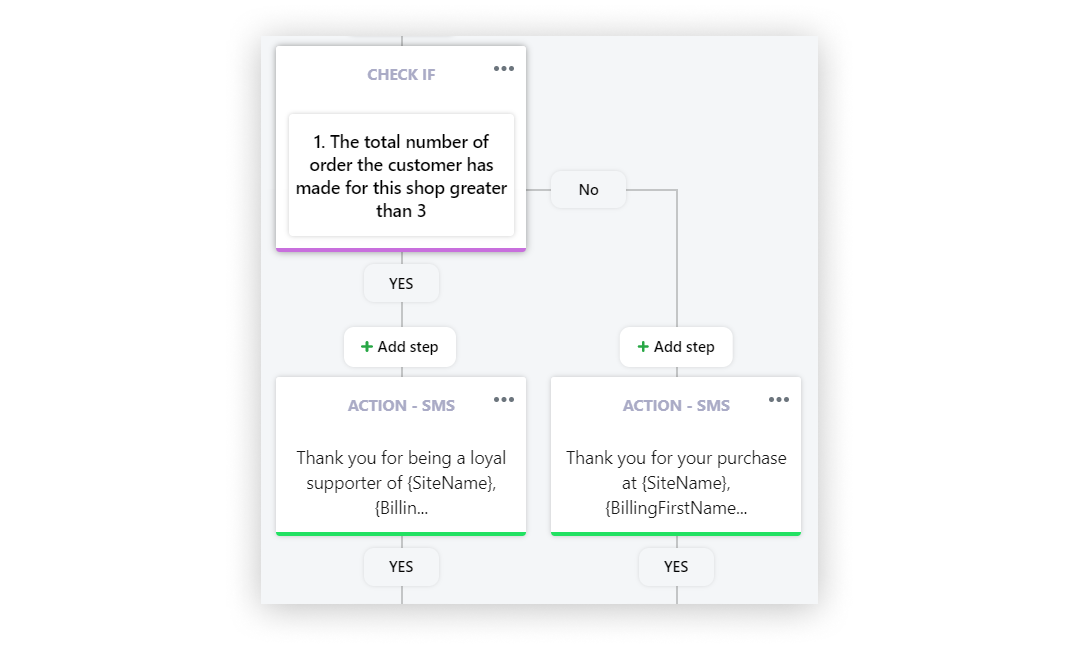Add a step on the No branch

(x=676, y=347)
